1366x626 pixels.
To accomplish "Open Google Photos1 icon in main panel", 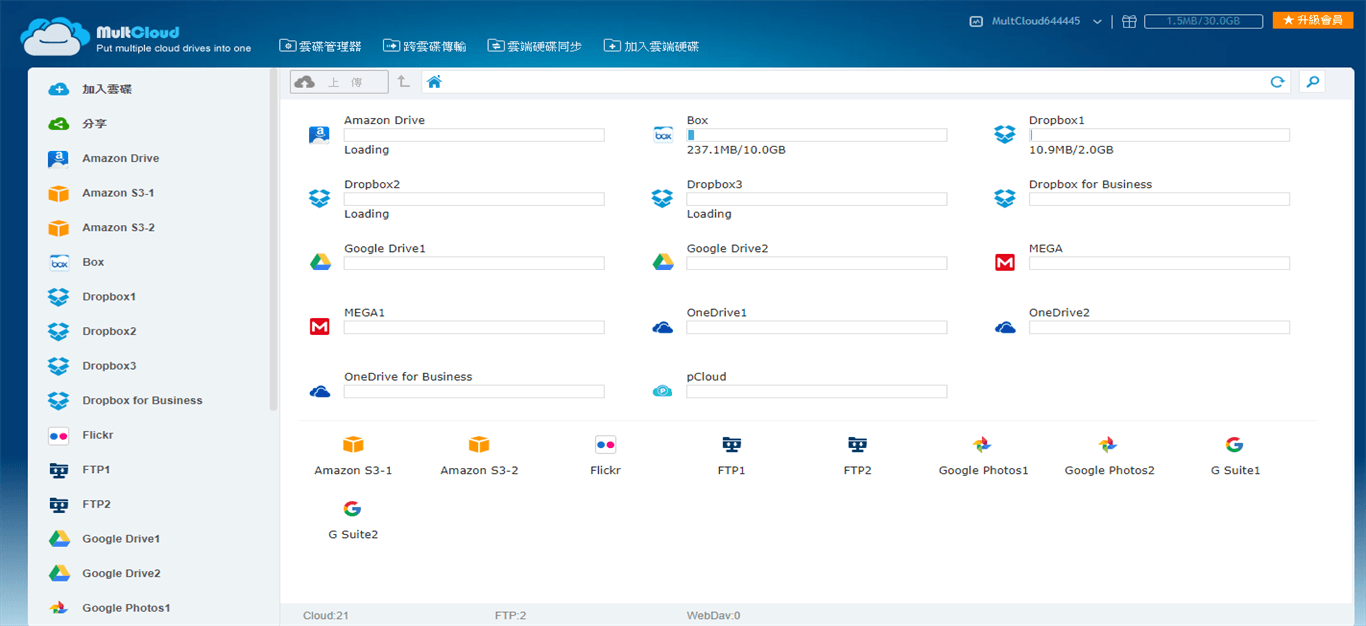I will point(982,445).
